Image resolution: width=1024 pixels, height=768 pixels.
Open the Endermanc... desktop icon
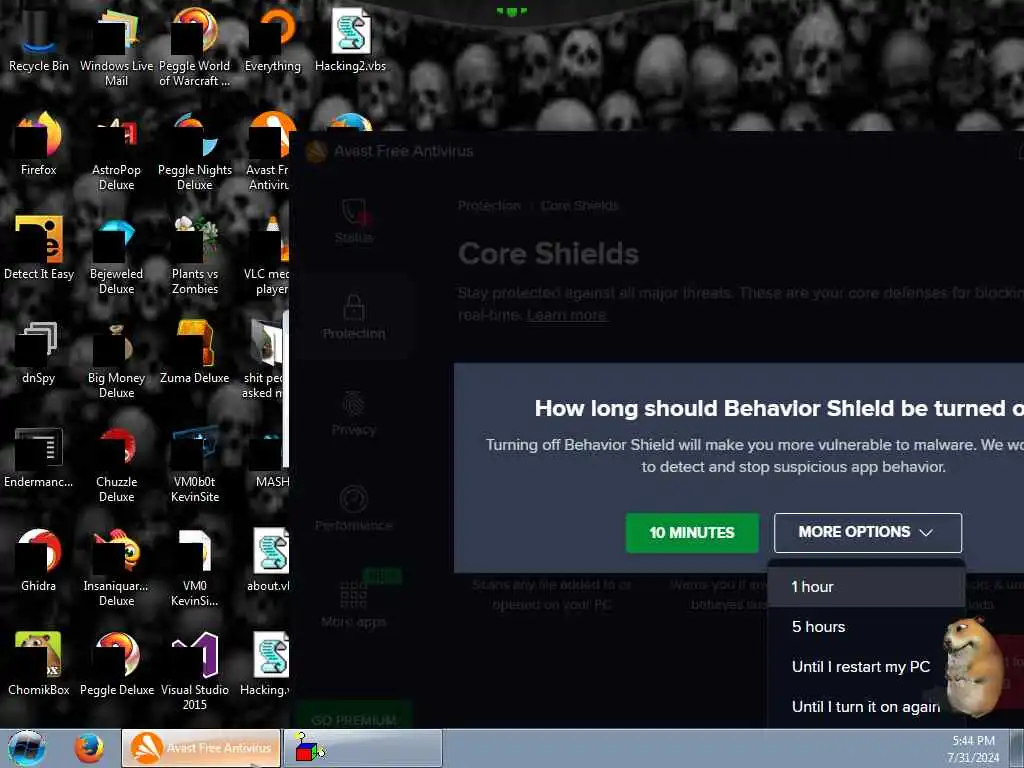(x=38, y=456)
